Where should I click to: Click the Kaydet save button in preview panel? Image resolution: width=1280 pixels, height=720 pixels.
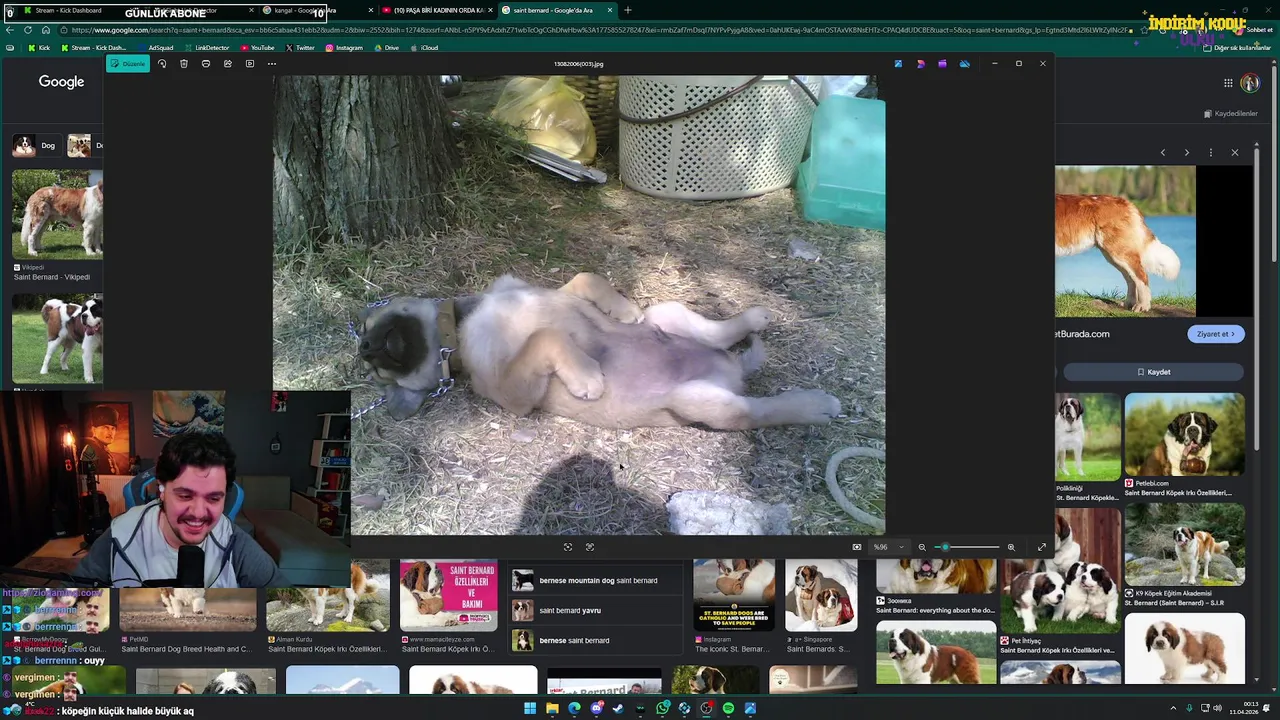click(x=1153, y=372)
